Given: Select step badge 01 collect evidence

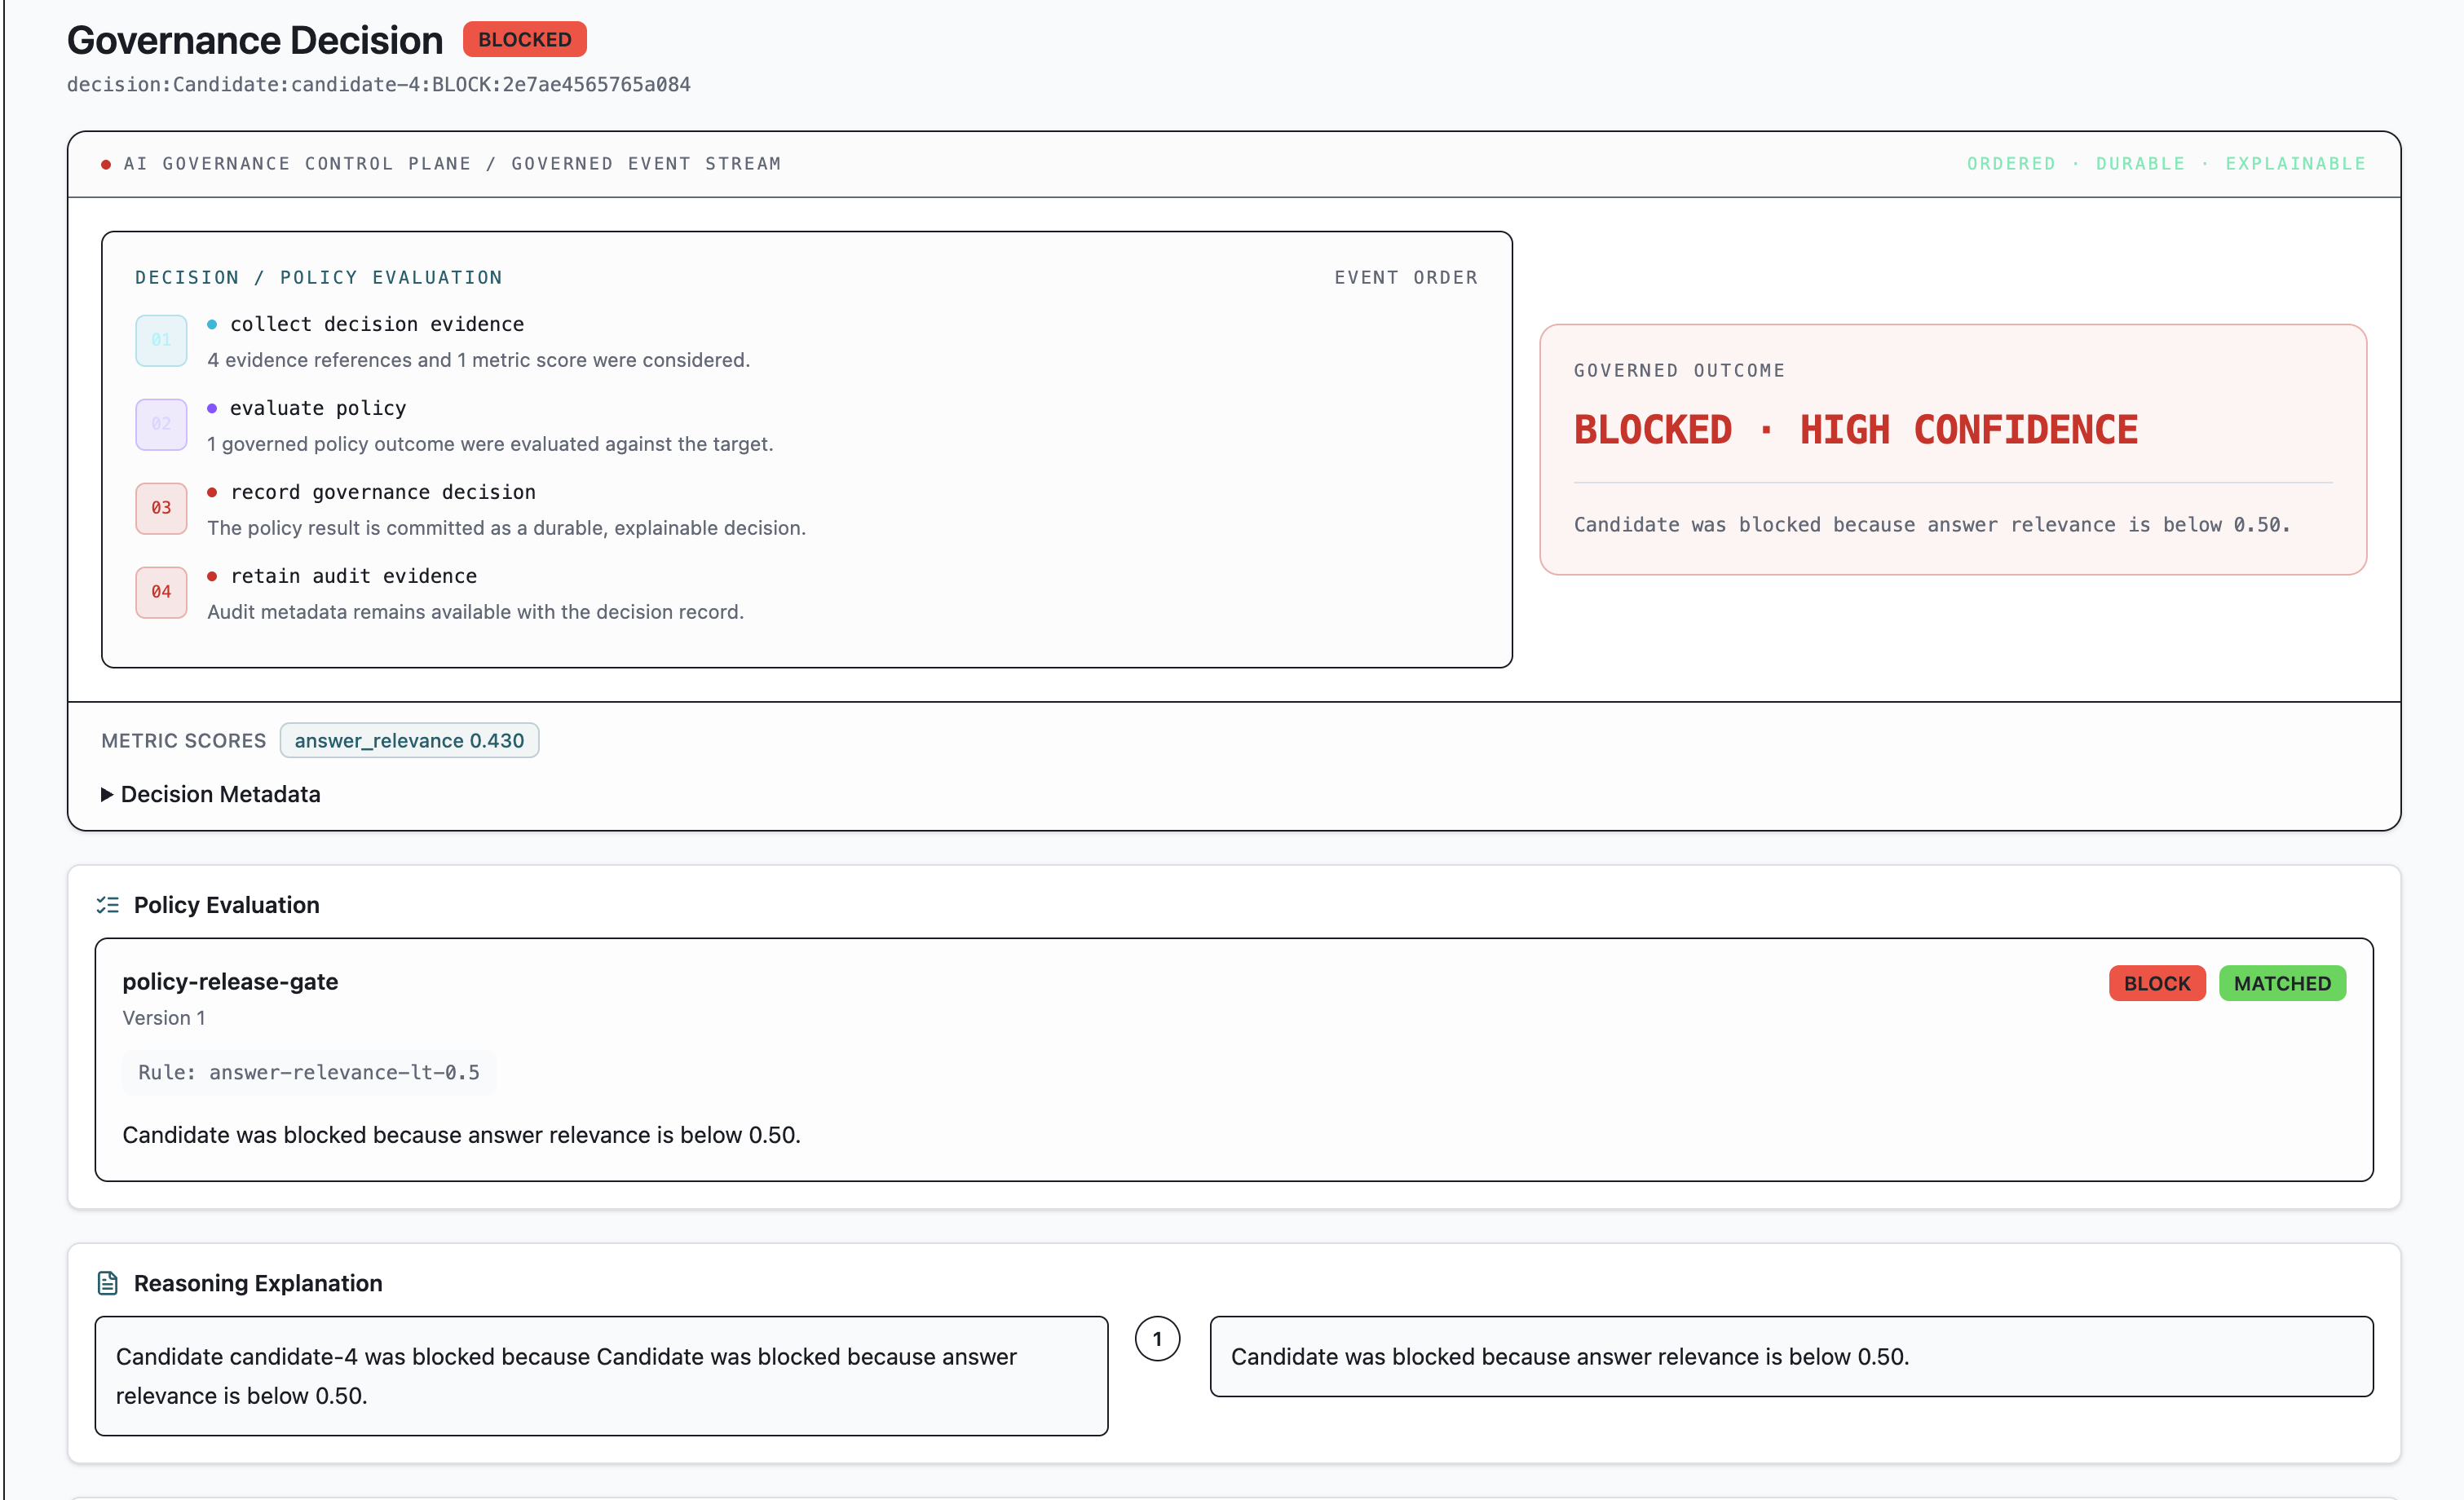Looking at the screenshot, I should 161,340.
